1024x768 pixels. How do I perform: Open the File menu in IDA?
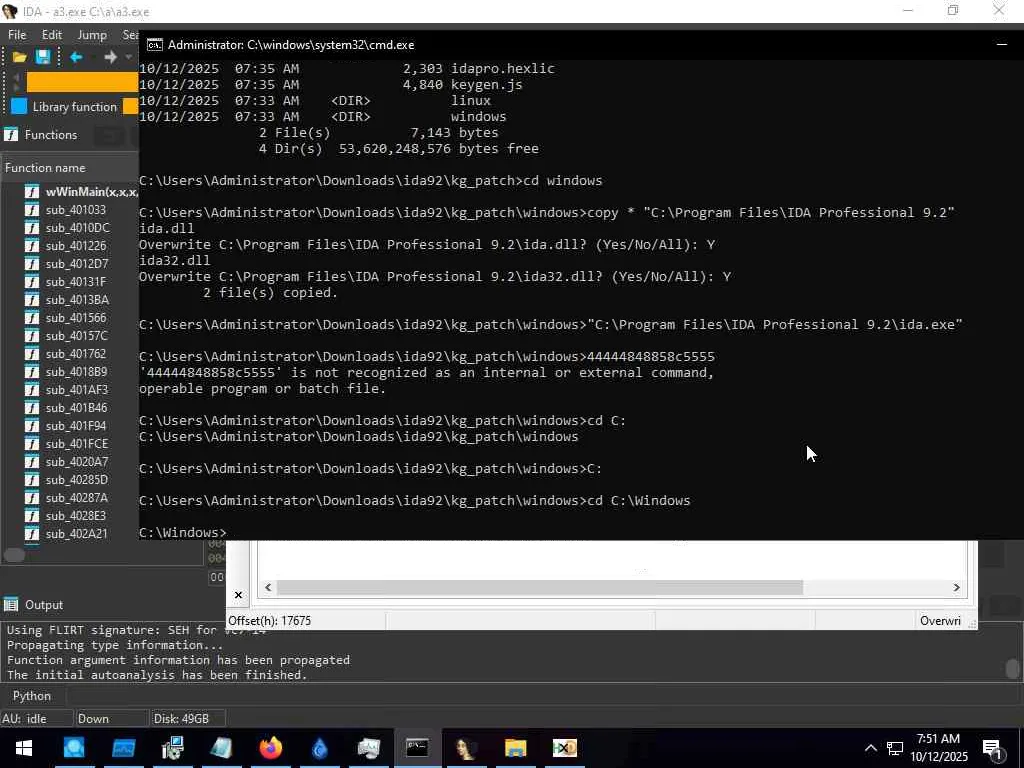[17, 35]
